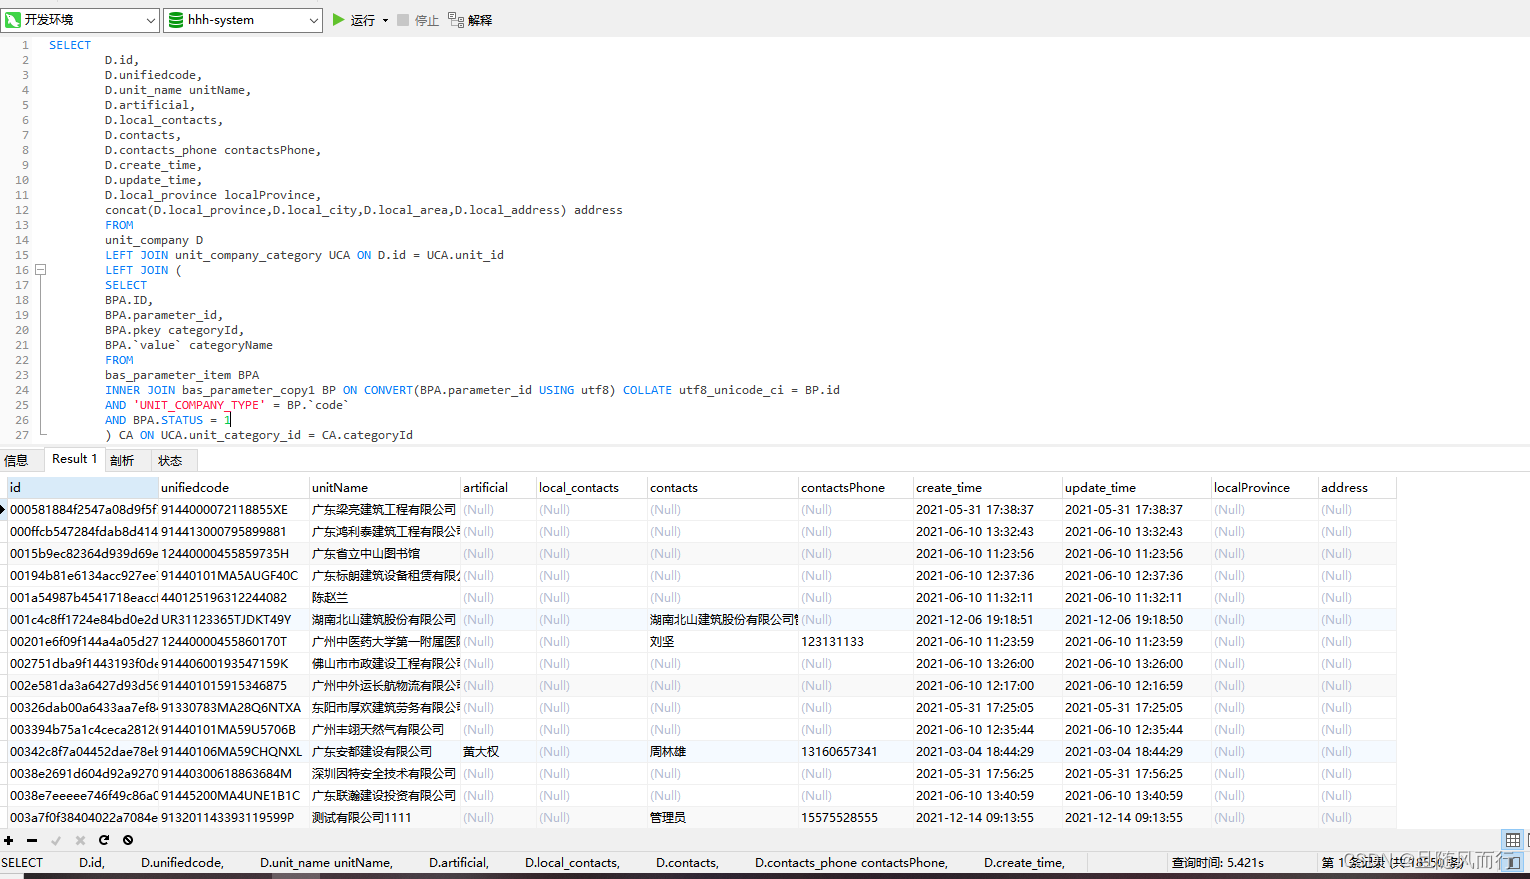Open the 开发环境 connection dropdown
1530x879 pixels.
(x=80, y=20)
